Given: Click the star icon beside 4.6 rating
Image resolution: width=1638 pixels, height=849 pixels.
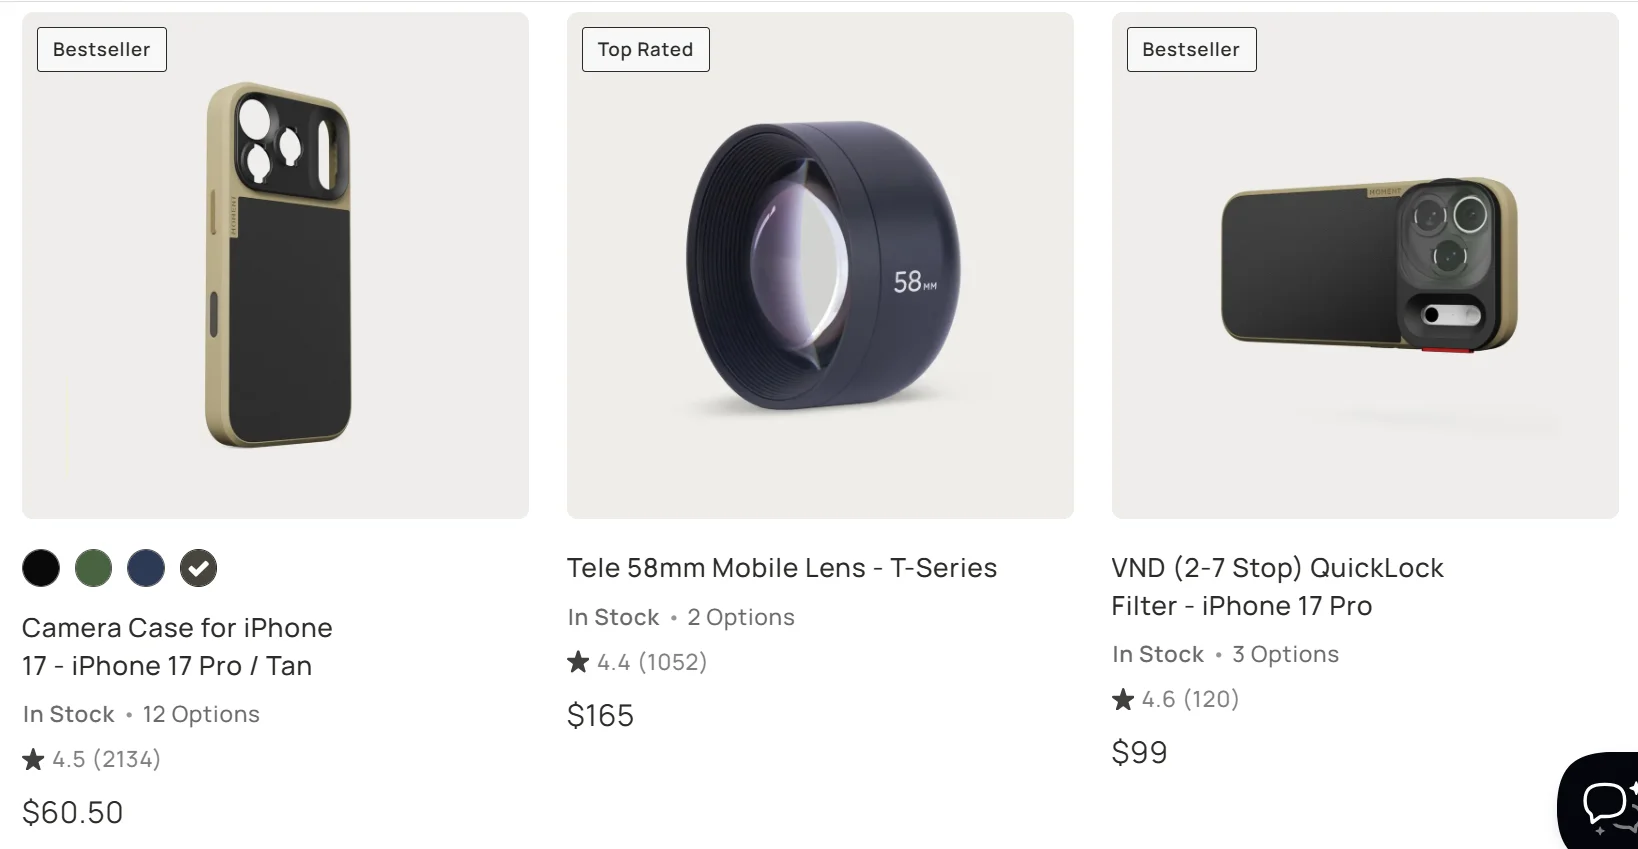Looking at the screenshot, I should pos(1123,699).
